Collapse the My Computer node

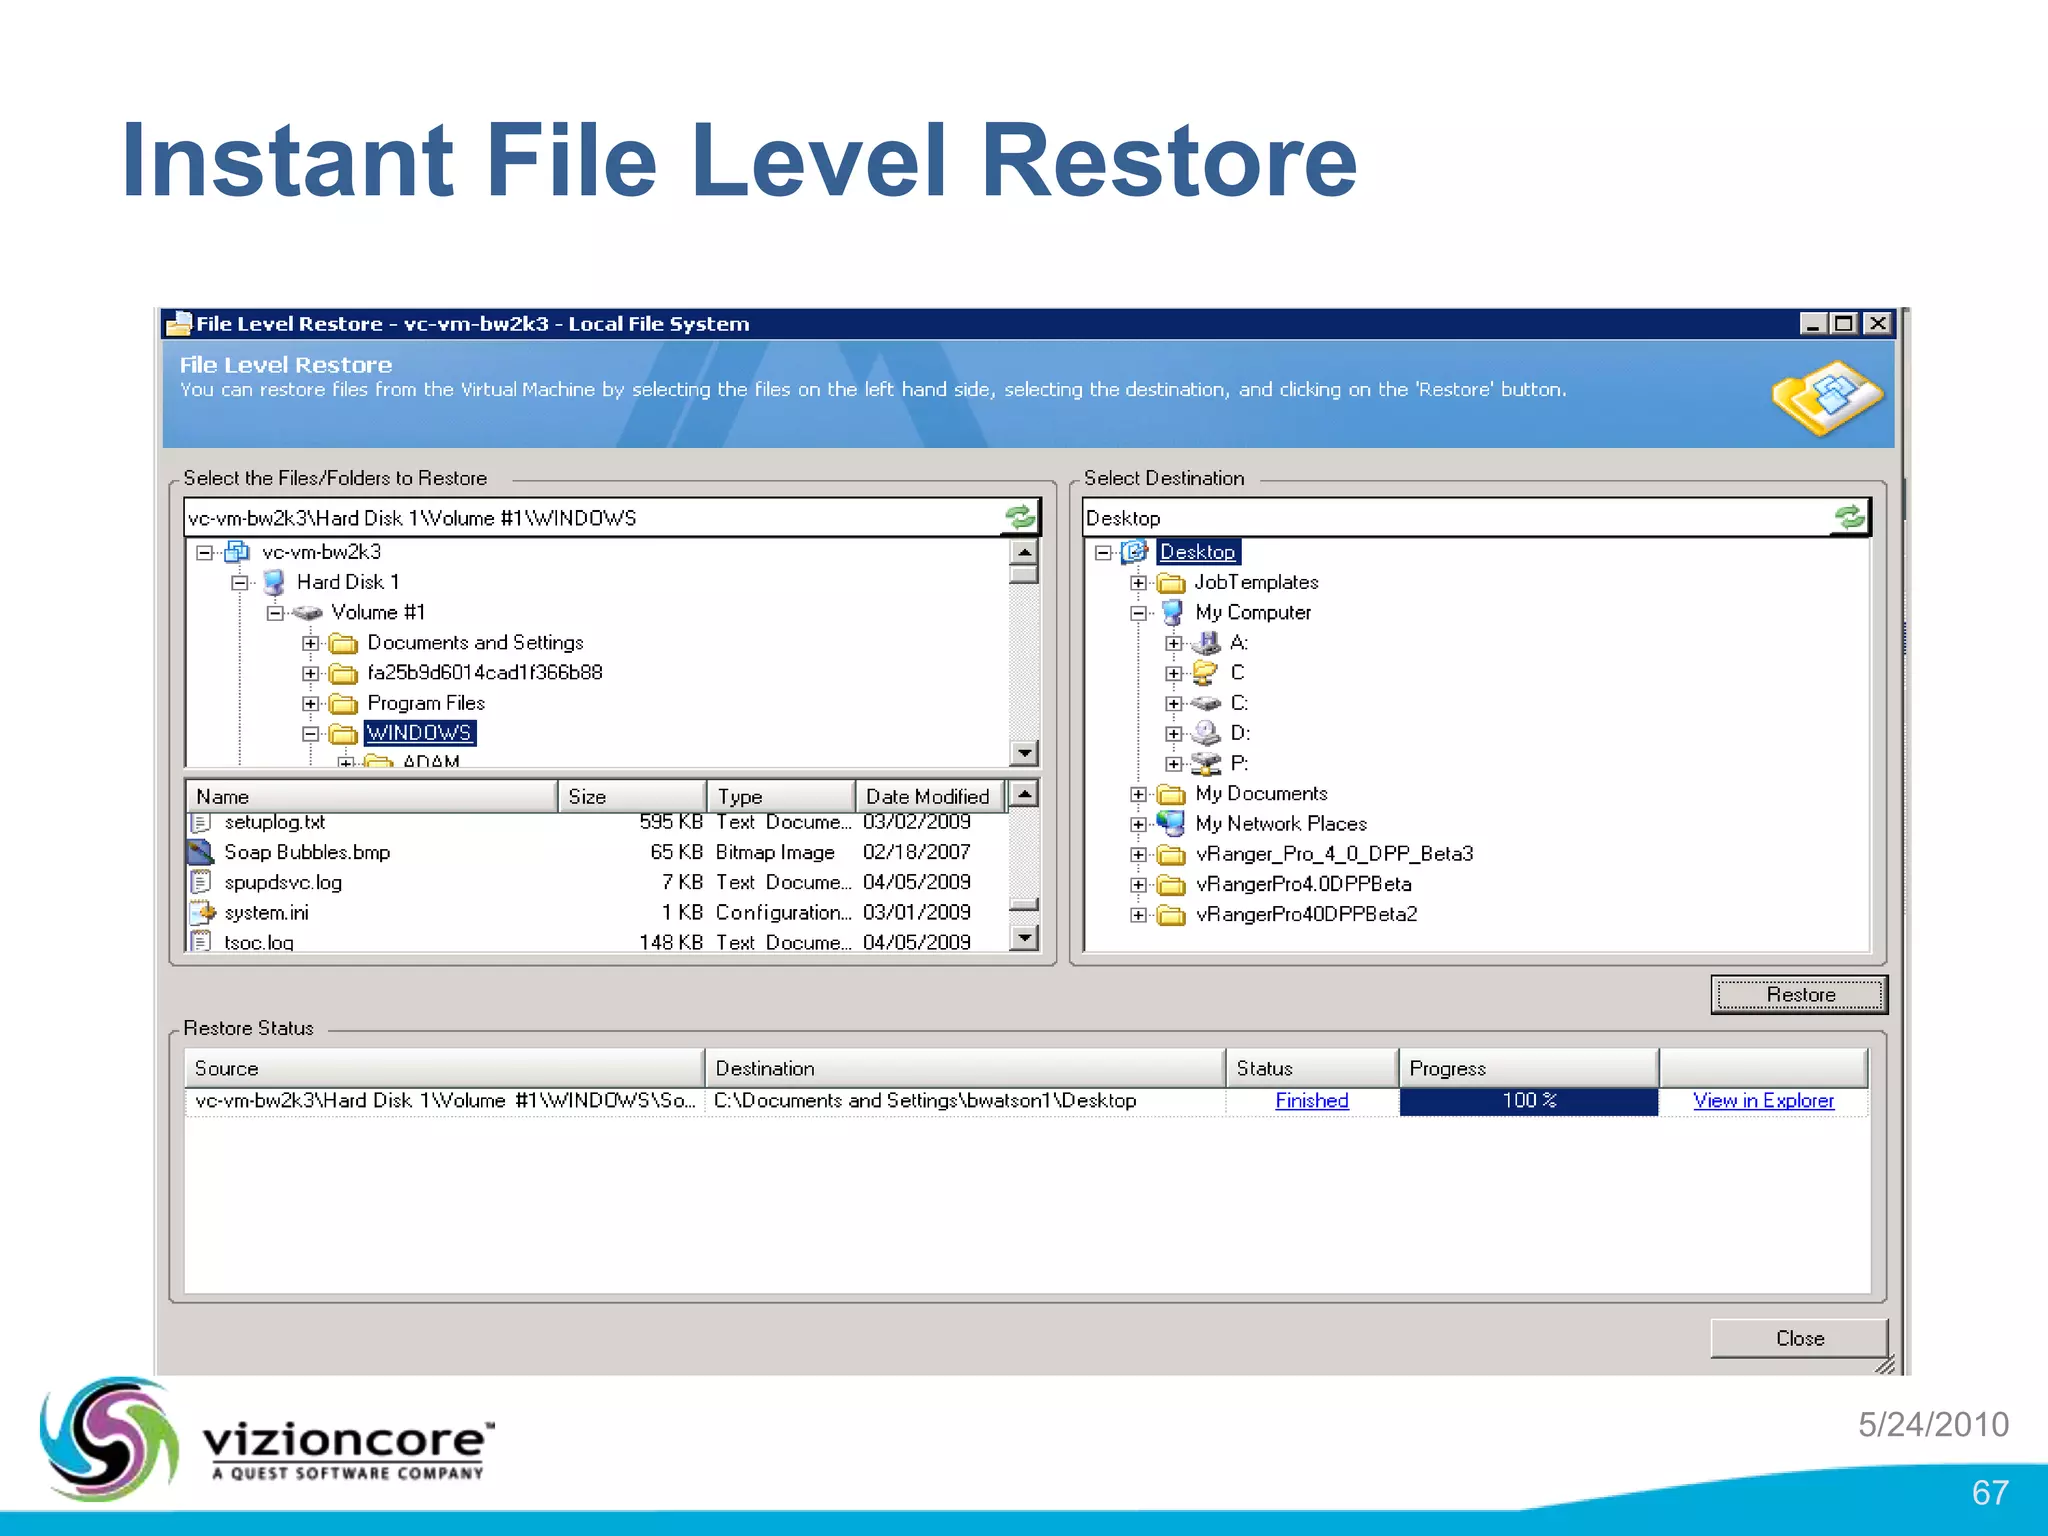pyautogui.click(x=1139, y=613)
